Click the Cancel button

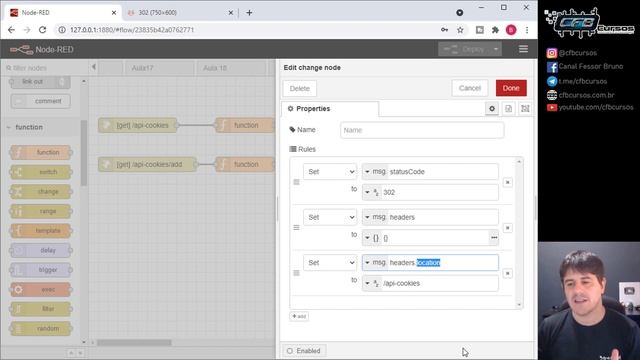(470, 88)
